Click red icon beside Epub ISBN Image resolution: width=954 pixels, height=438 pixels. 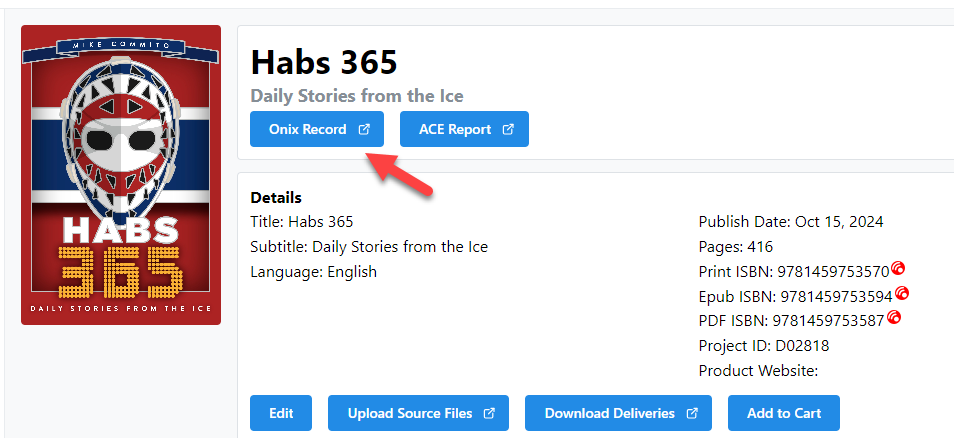pyautogui.click(x=902, y=293)
